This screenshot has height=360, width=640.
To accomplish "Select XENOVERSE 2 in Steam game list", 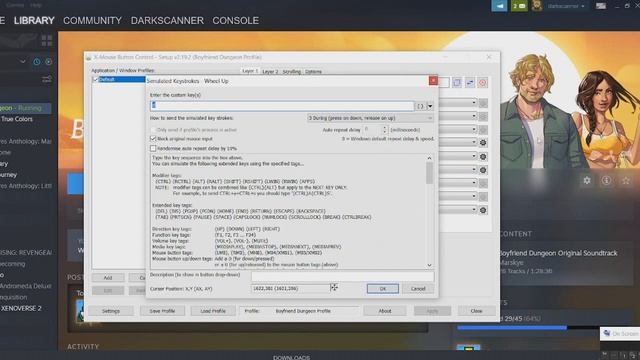I will (21, 308).
